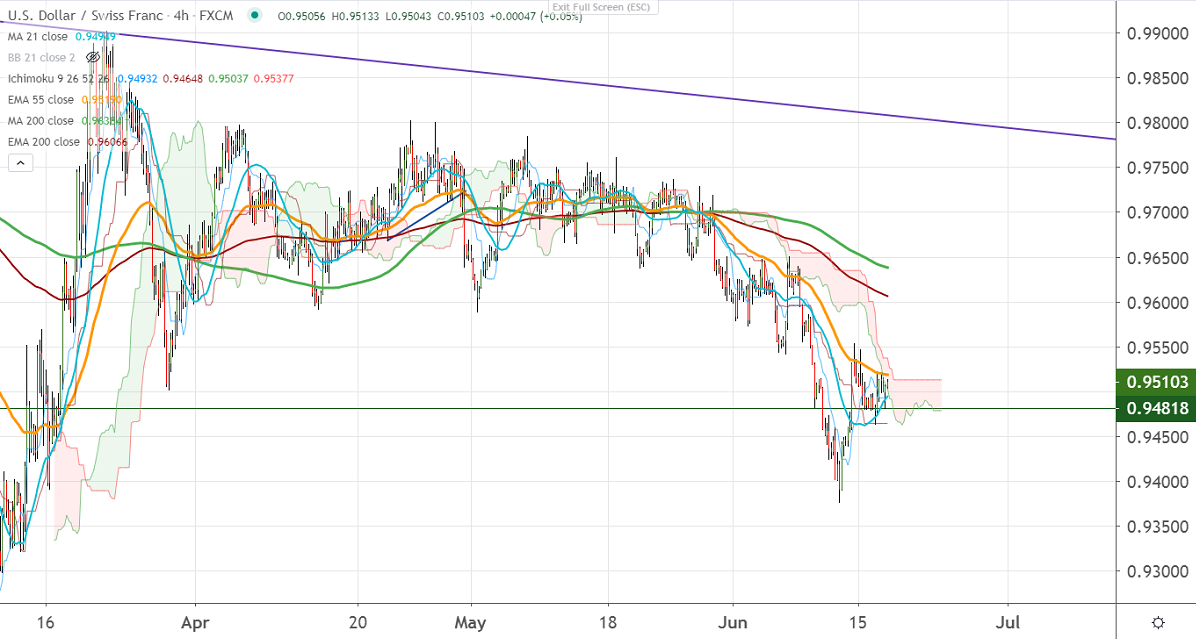Click the May label on time axis

coord(470,622)
